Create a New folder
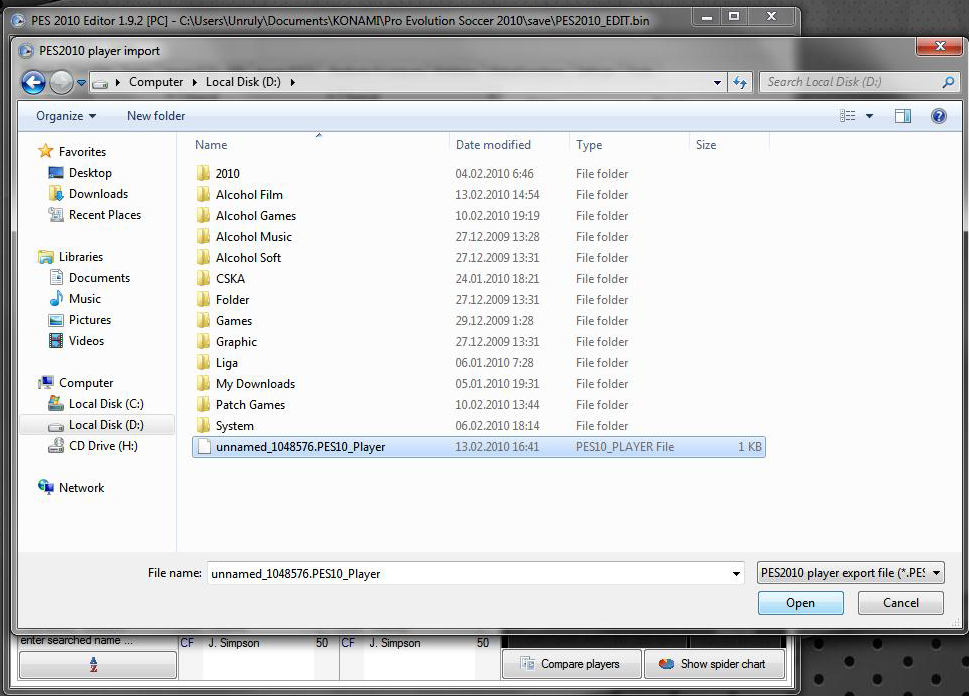This screenshot has width=969, height=696. point(156,116)
